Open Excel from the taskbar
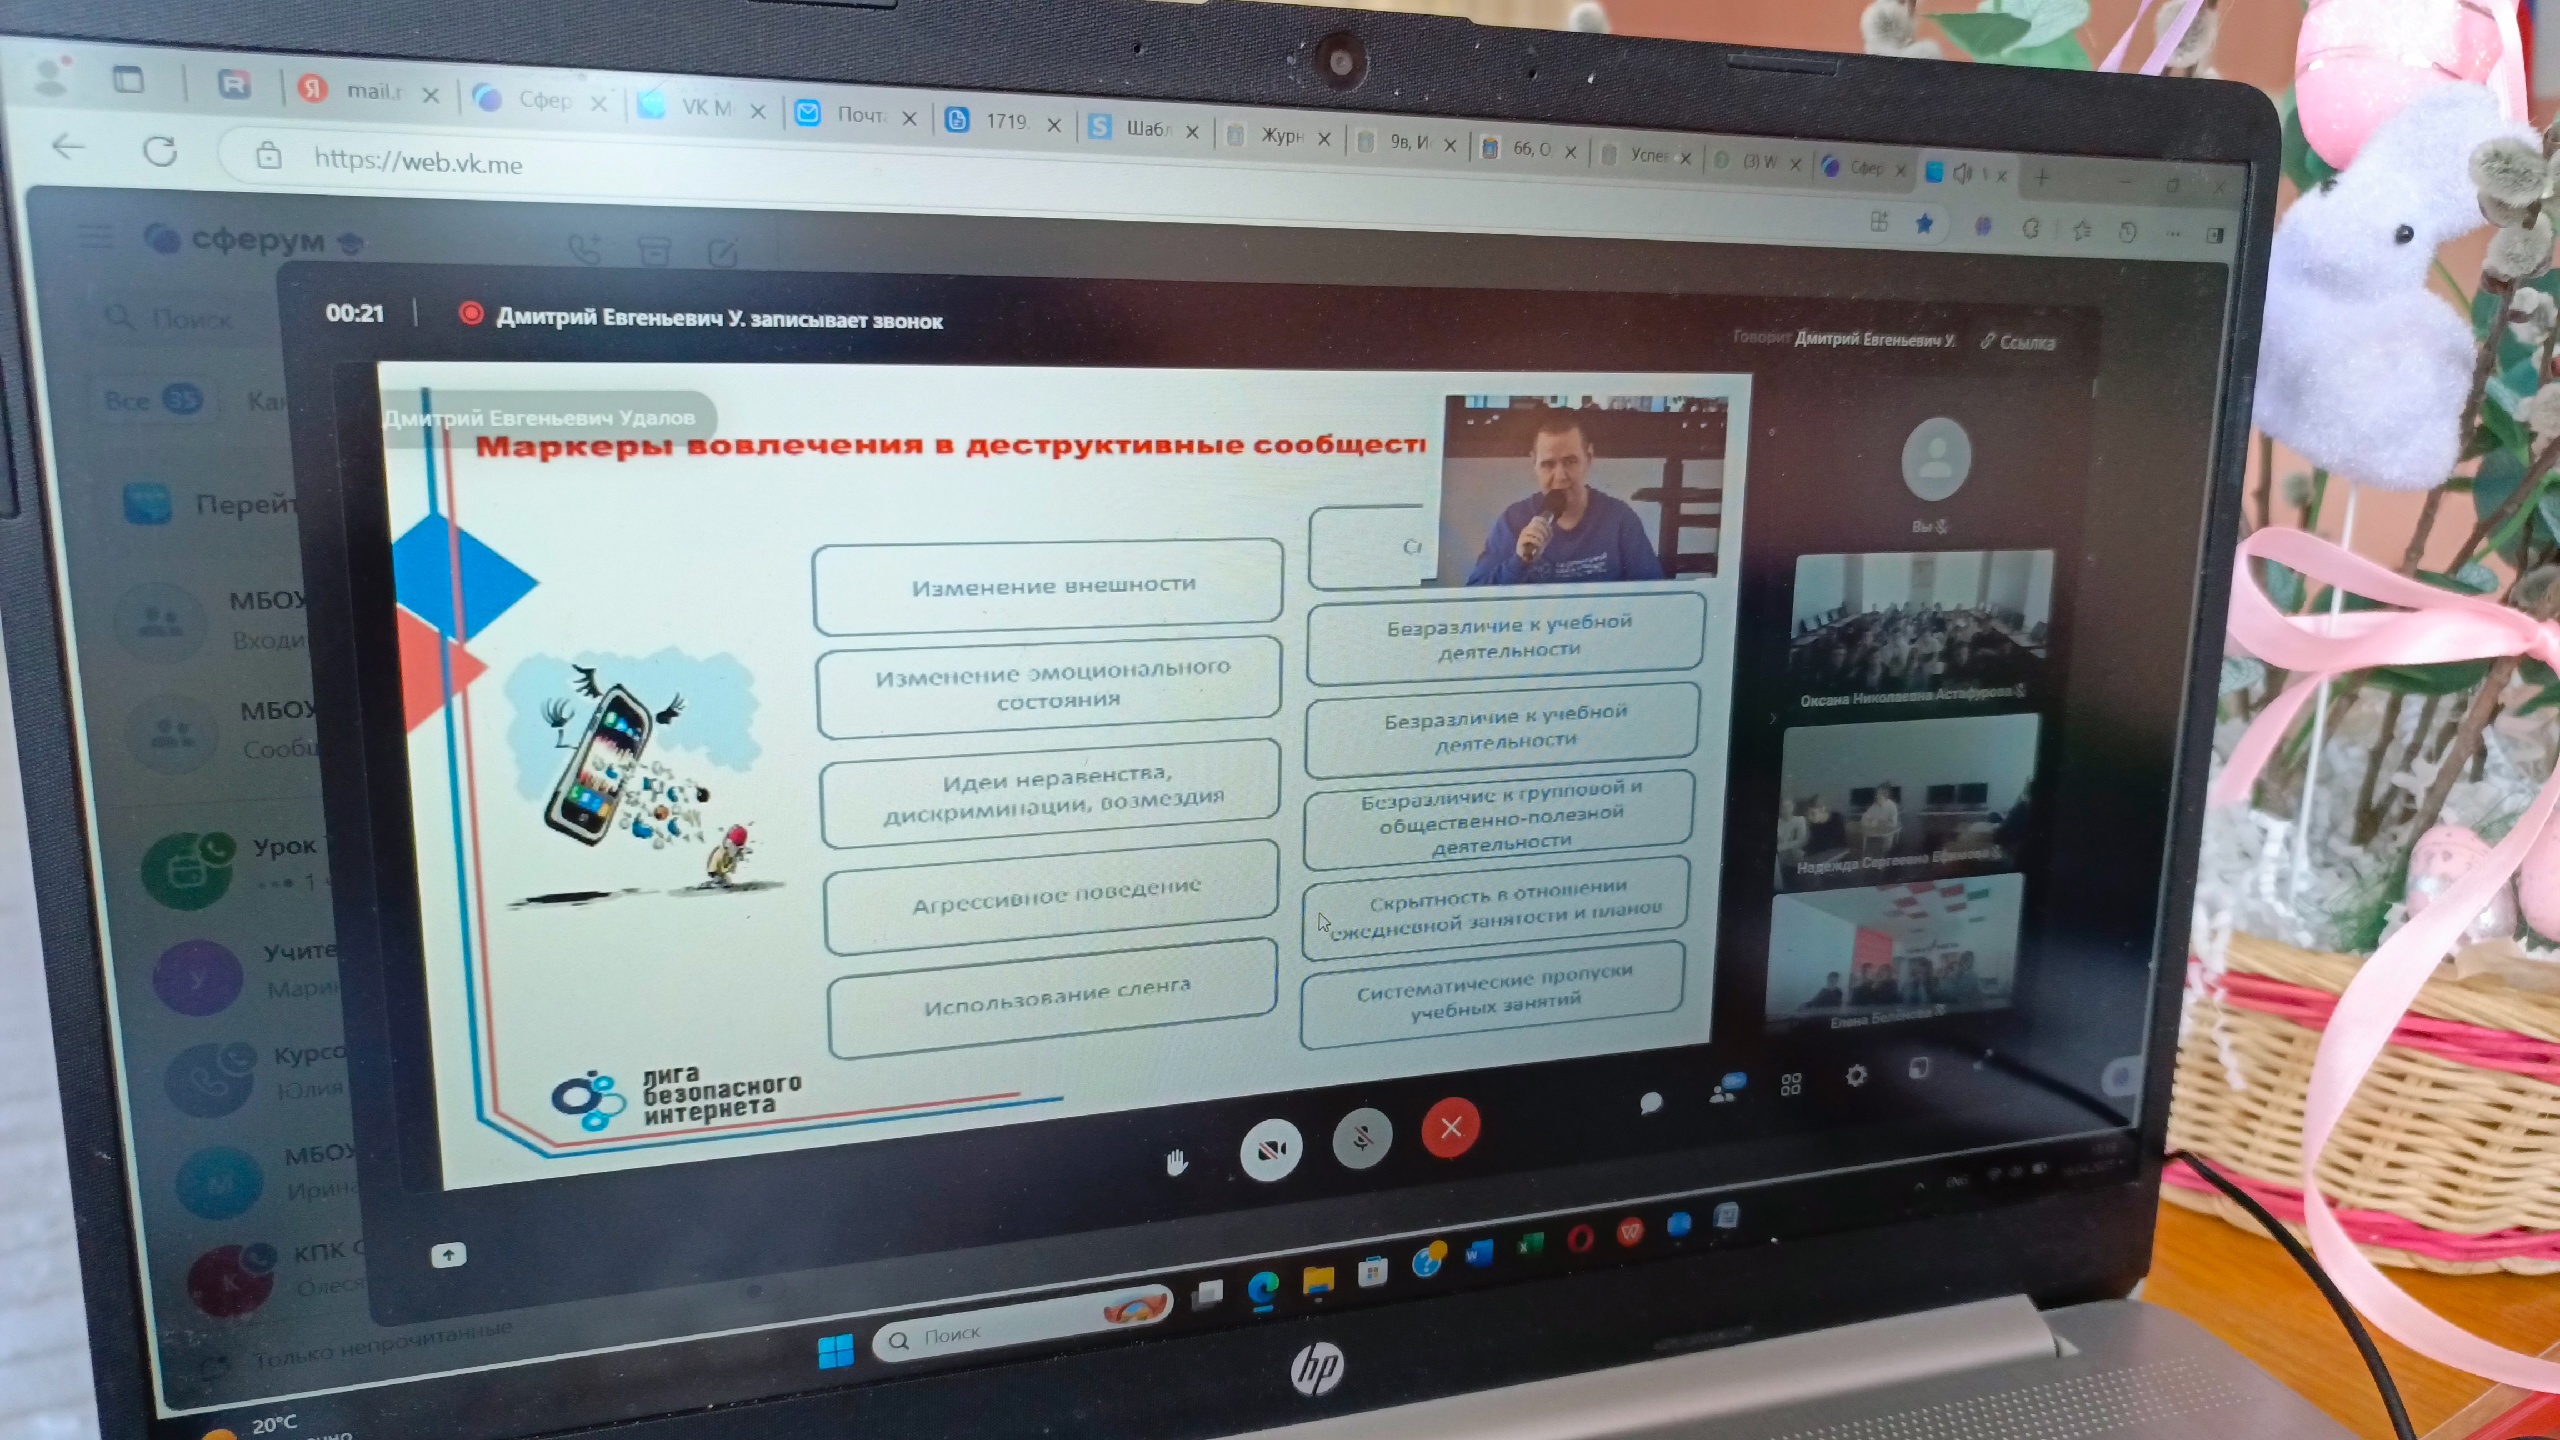 click(x=1530, y=1245)
